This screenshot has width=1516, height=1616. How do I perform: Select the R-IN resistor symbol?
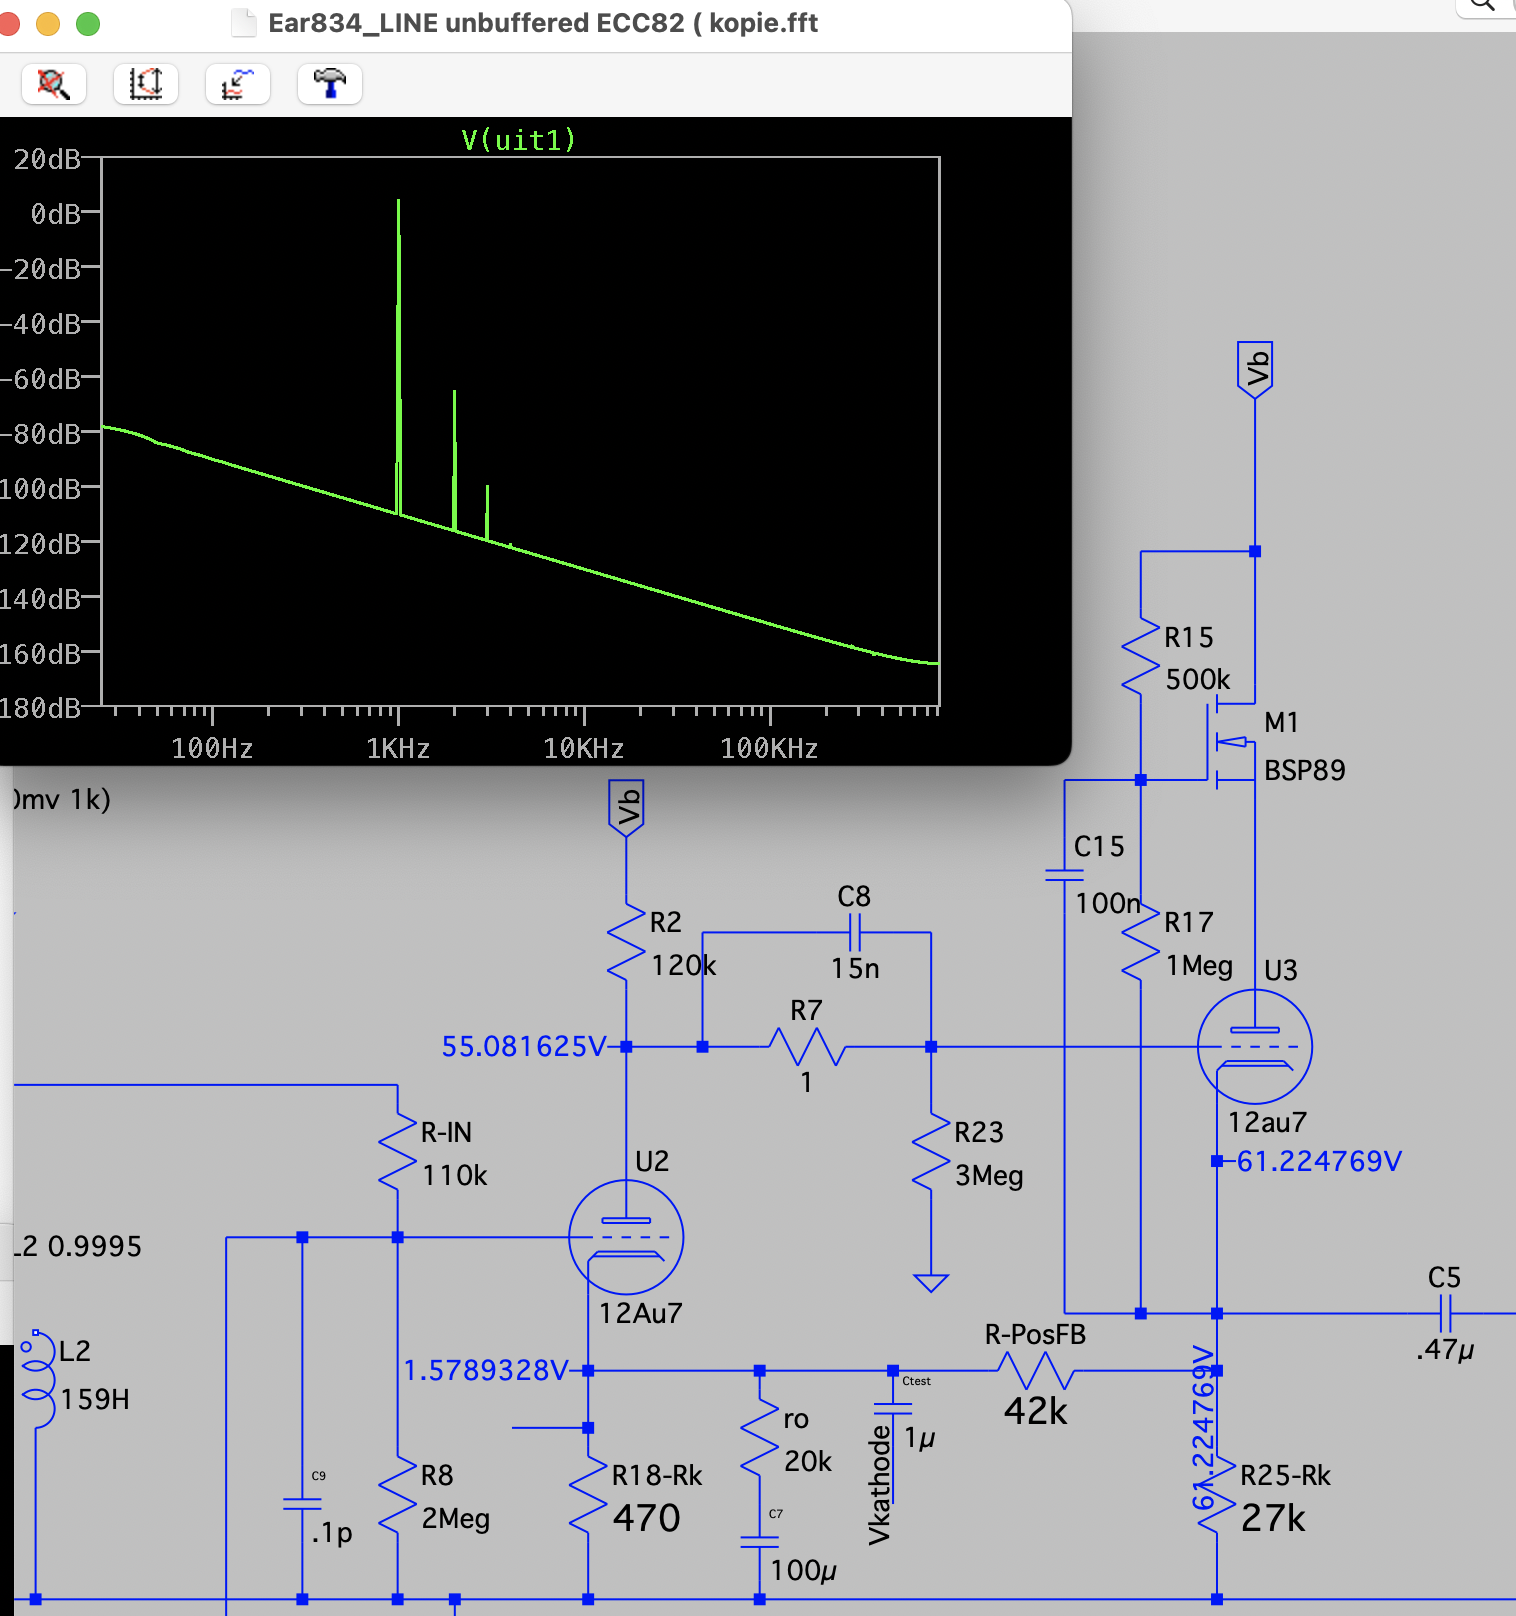398,1151
